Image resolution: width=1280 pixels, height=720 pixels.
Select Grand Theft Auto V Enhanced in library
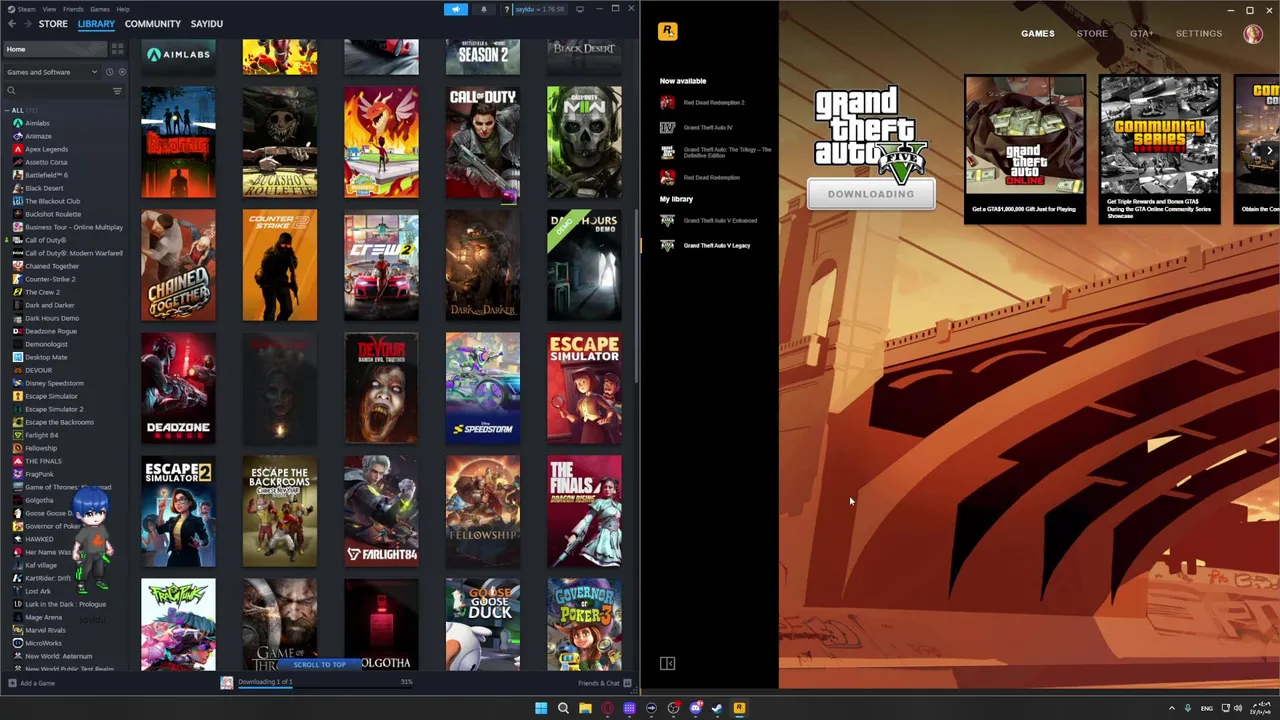720,220
